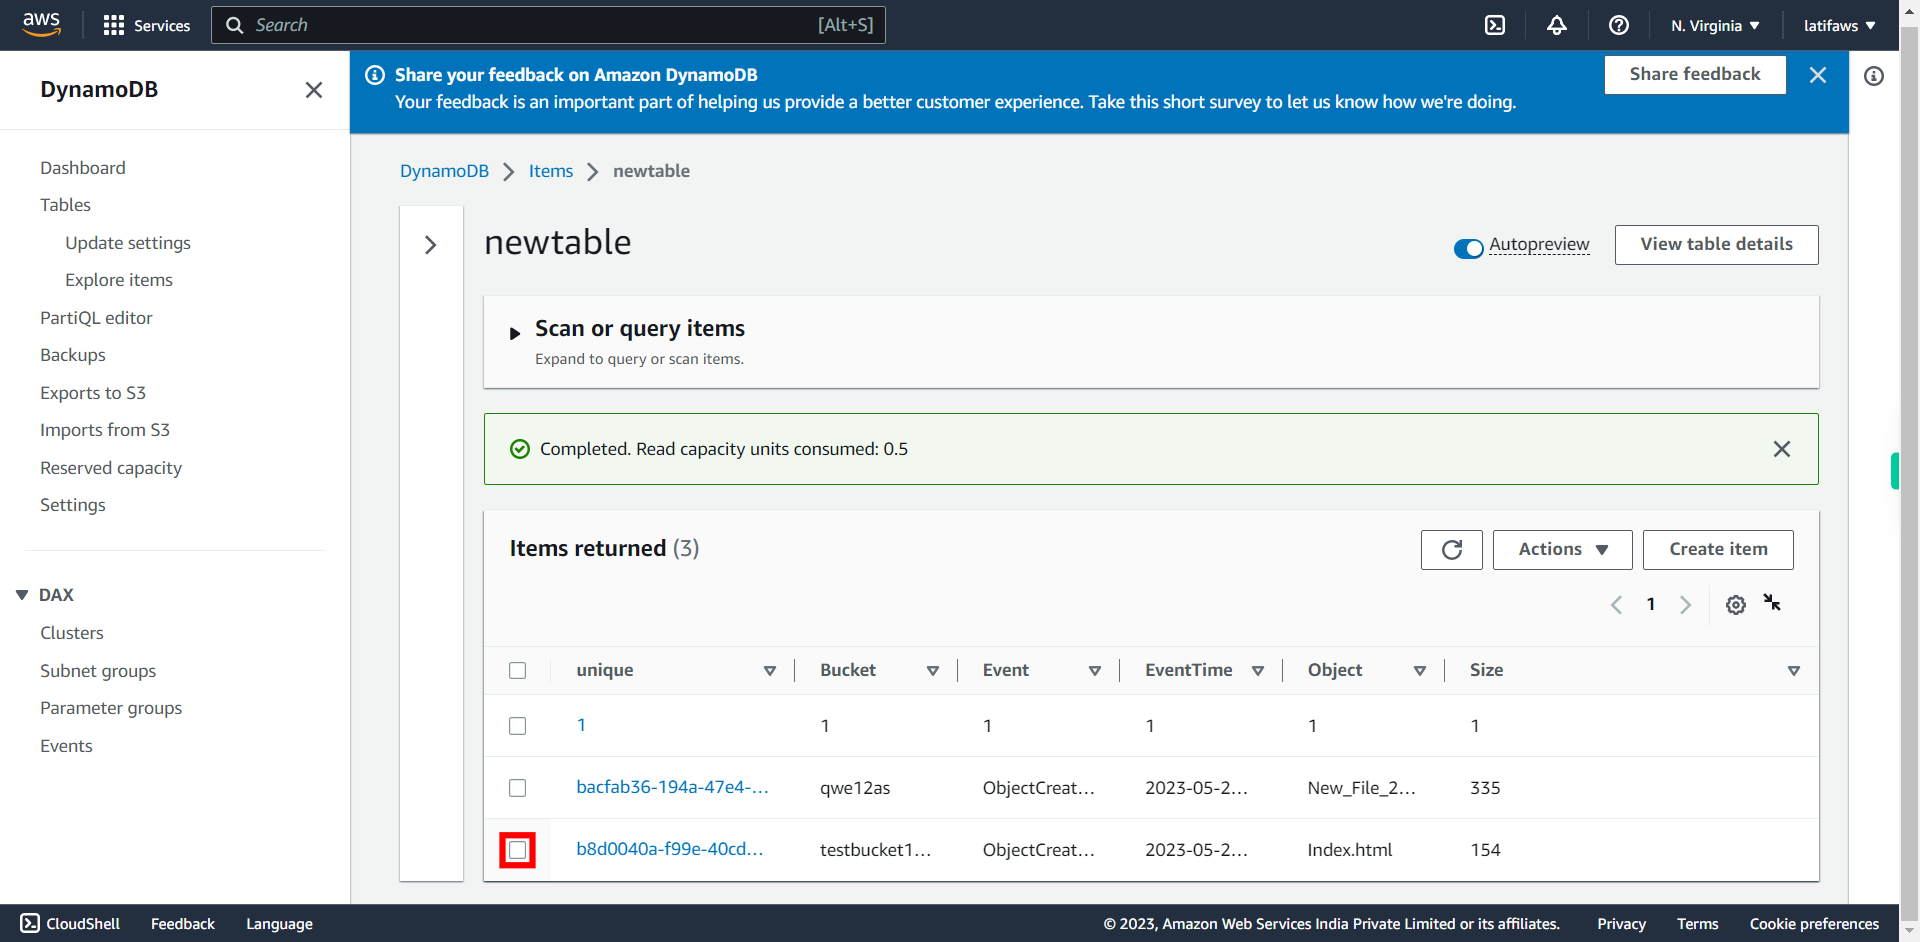Image resolution: width=1920 pixels, height=942 pixels.
Task: Close the DynamoDB sidebar panel
Action: 314,90
